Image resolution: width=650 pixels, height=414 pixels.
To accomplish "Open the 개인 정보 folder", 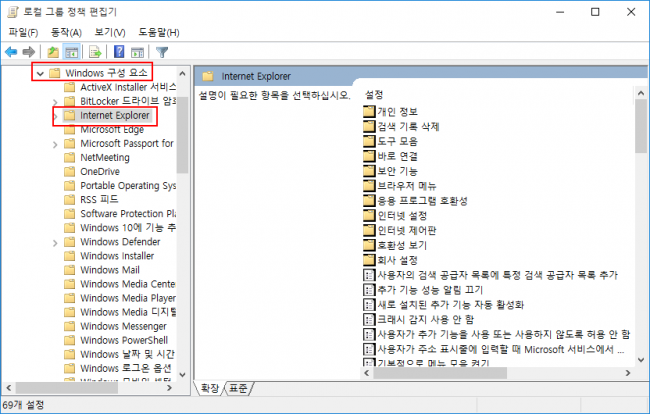I will tap(390, 111).
